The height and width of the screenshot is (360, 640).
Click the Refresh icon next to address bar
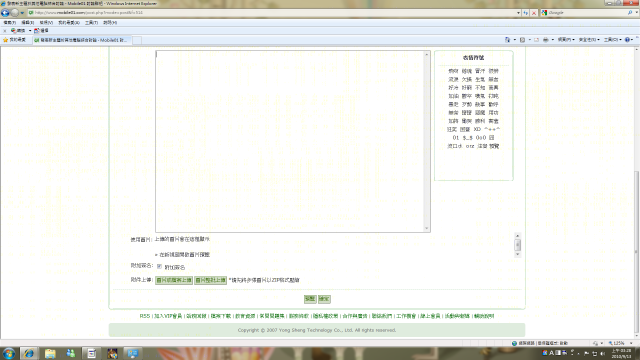tap(526, 13)
